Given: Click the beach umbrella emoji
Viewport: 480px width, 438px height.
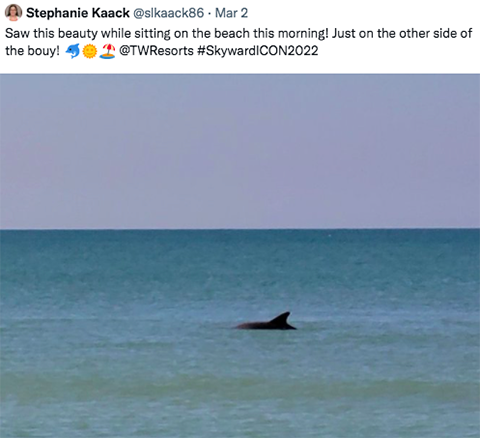Looking at the screenshot, I should click(x=107, y=51).
